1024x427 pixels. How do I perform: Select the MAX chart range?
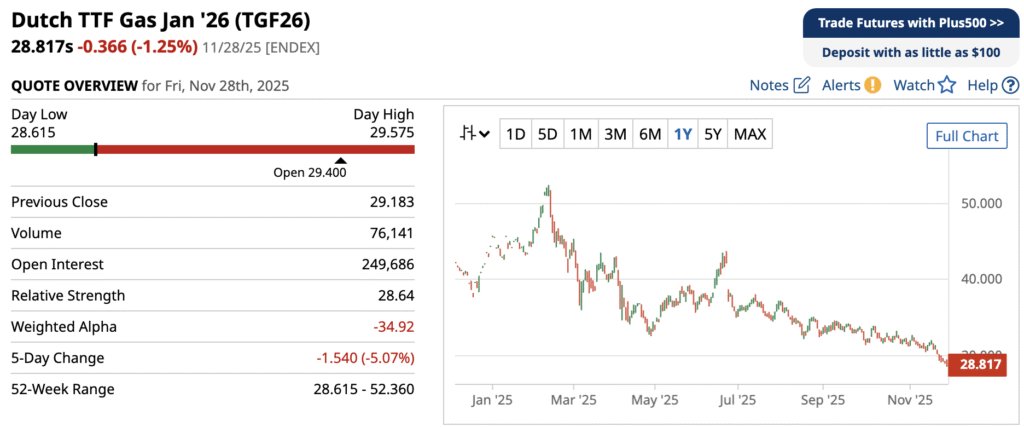pyautogui.click(x=750, y=134)
